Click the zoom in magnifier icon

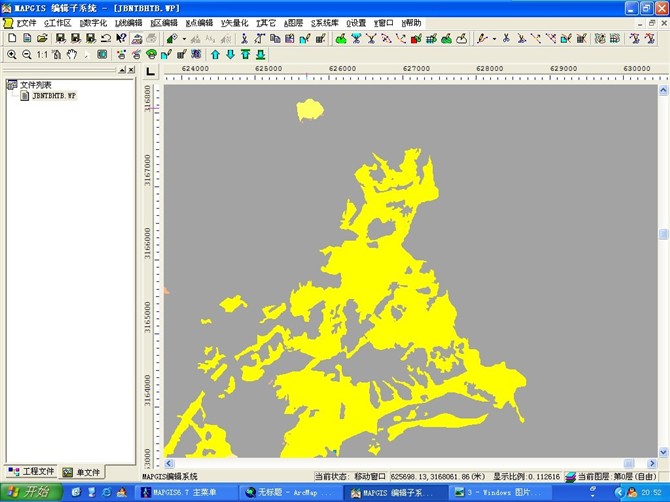[12, 54]
